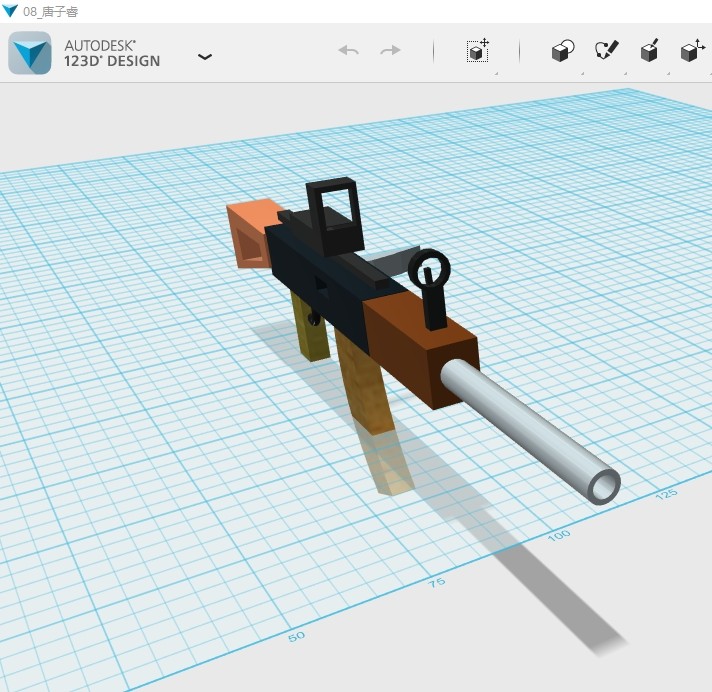This screenshot has height=692, width=712.
Task: Click the grid label 75
Action: coord(437,583)
